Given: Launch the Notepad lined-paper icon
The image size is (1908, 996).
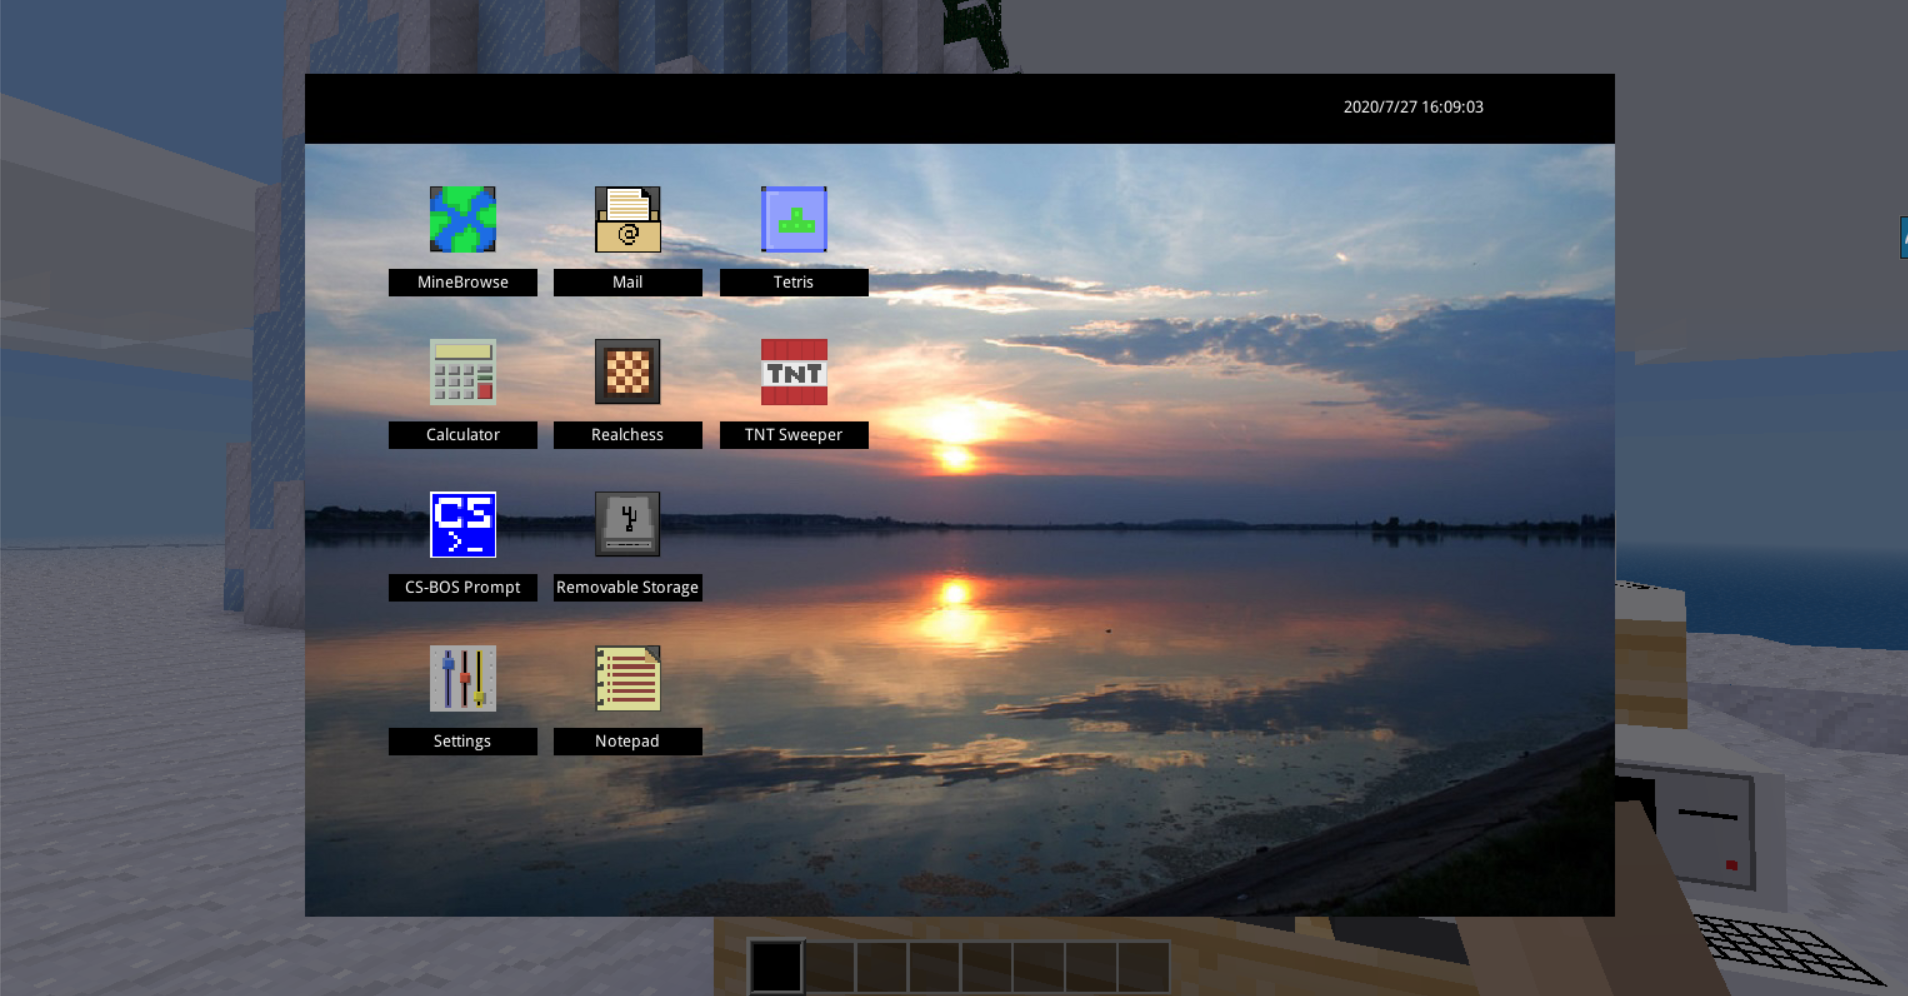Looking at the screenshot, I should pos(627,678).
